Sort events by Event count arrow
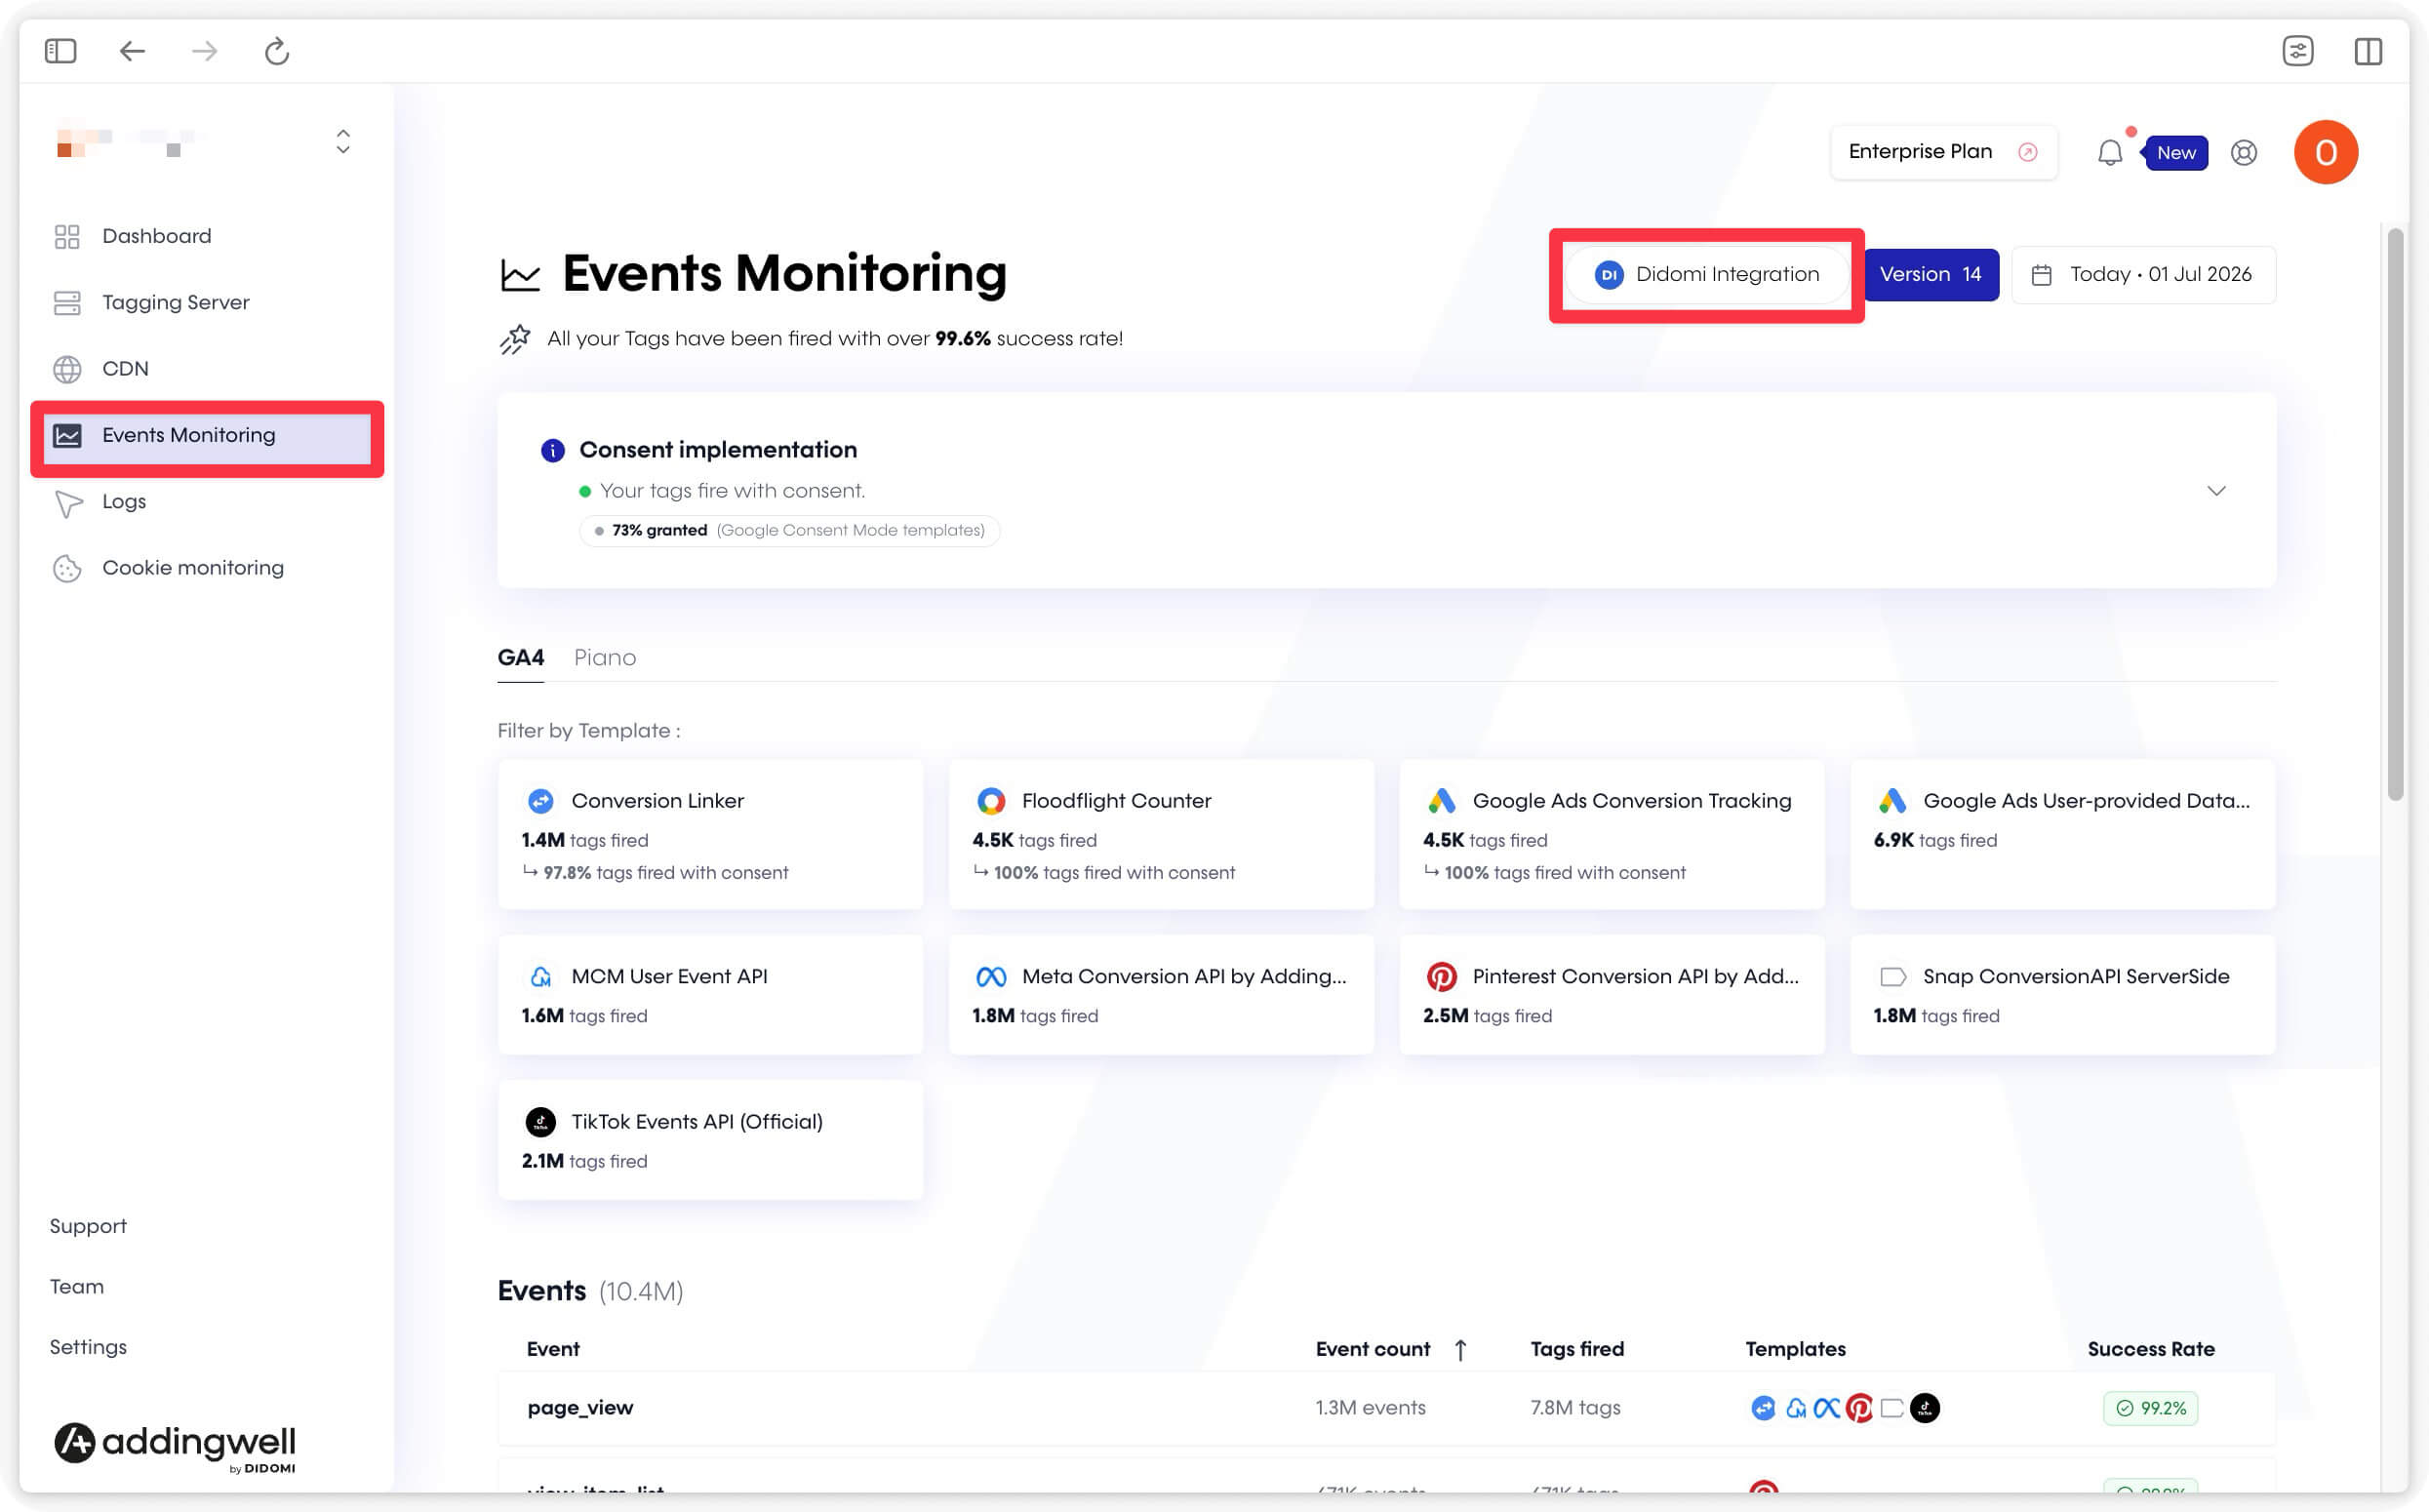This screenshot has width=2429, height=1512. point(1460,1349)
